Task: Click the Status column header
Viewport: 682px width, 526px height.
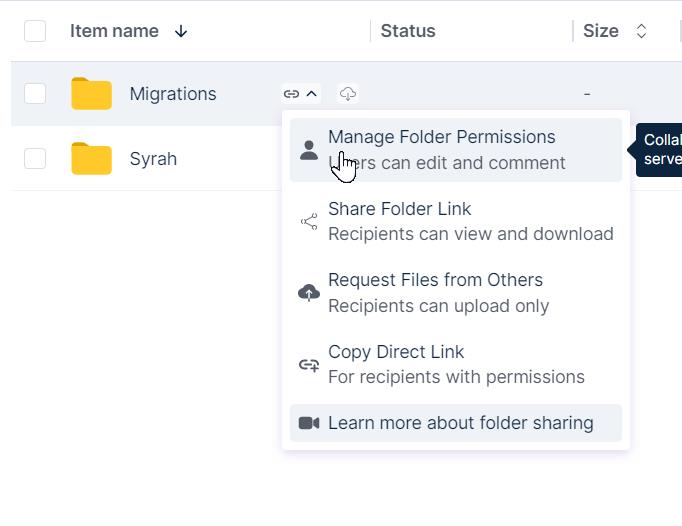Action: [408, 31]
